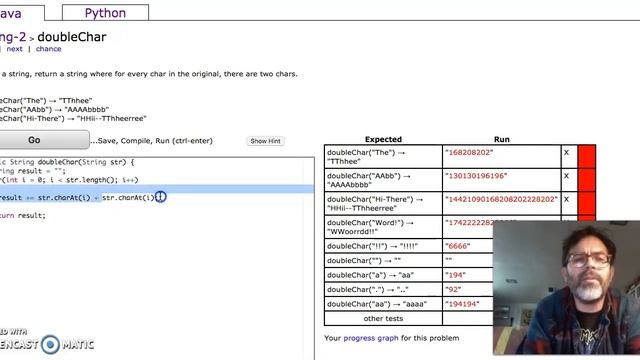Select the doubleChar("aa") expected cell
The height and width of the screenshot is (360, 640).
tap(383, 304)
